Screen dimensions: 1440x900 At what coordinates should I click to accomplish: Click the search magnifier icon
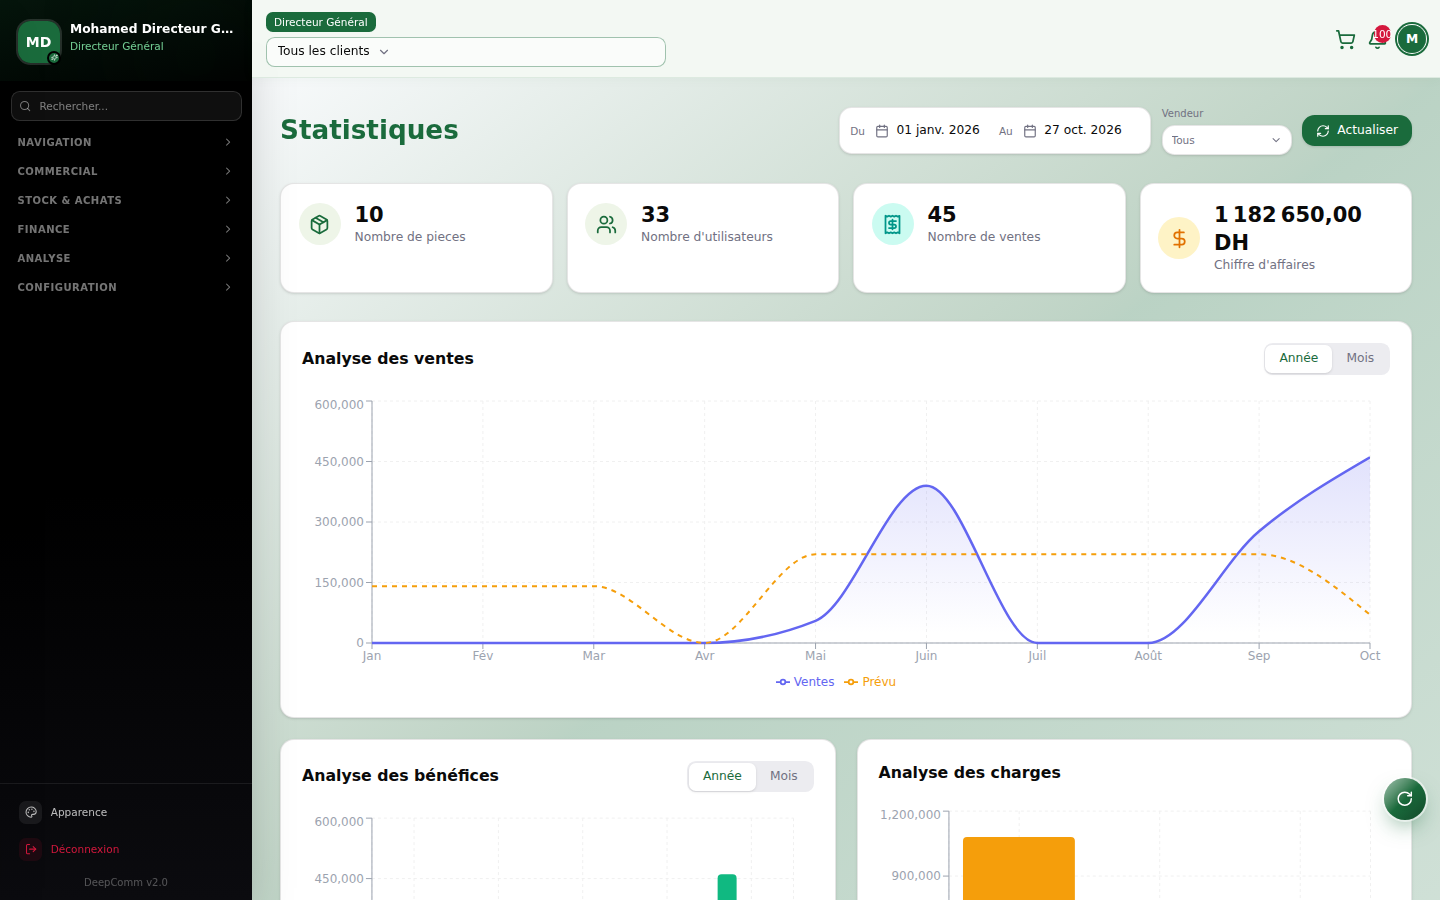(x=25, y=106)
